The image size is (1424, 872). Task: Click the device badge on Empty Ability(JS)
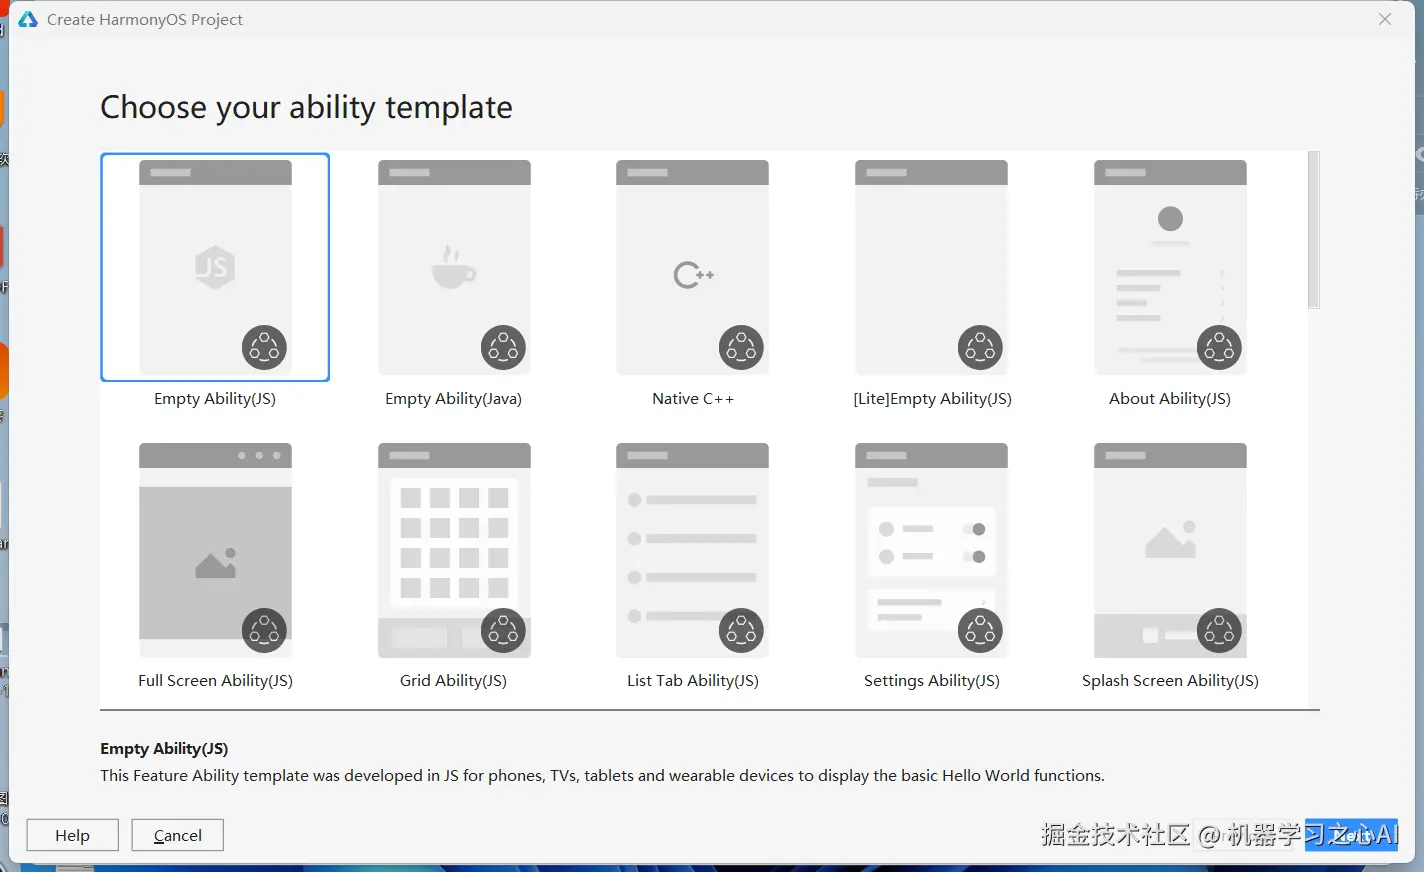pyautogui.click(x=264, y=347)
